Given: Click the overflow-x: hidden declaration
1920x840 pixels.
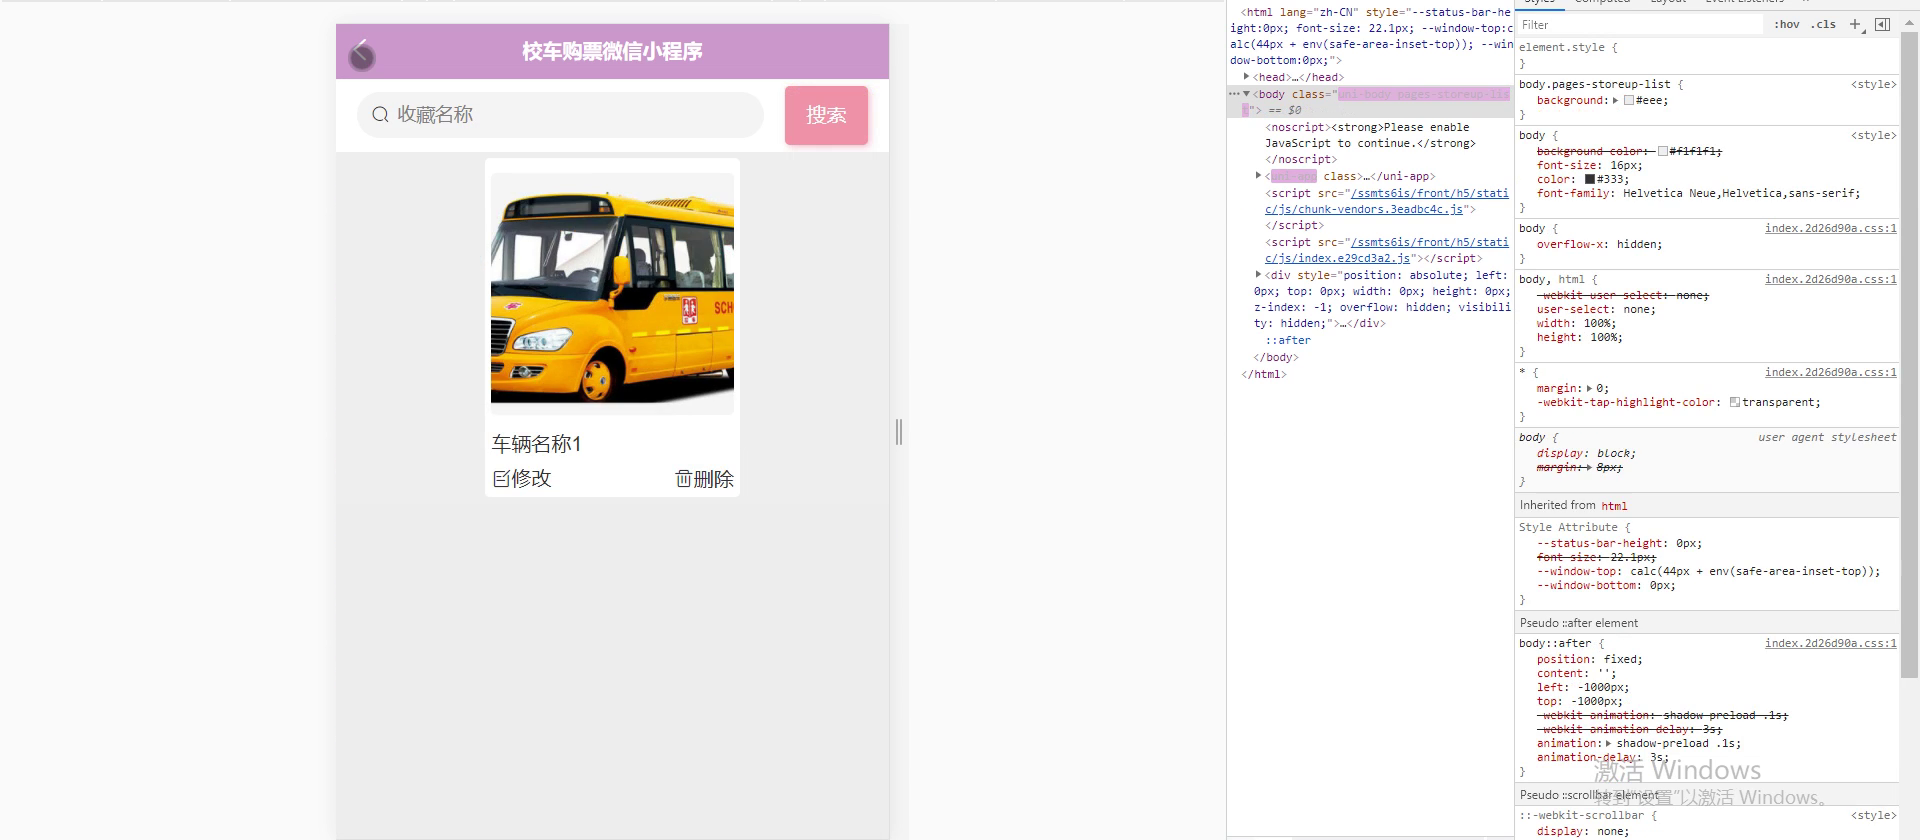Looking at the screenshot, I should pyautogui.click(x=1599, y=244).
